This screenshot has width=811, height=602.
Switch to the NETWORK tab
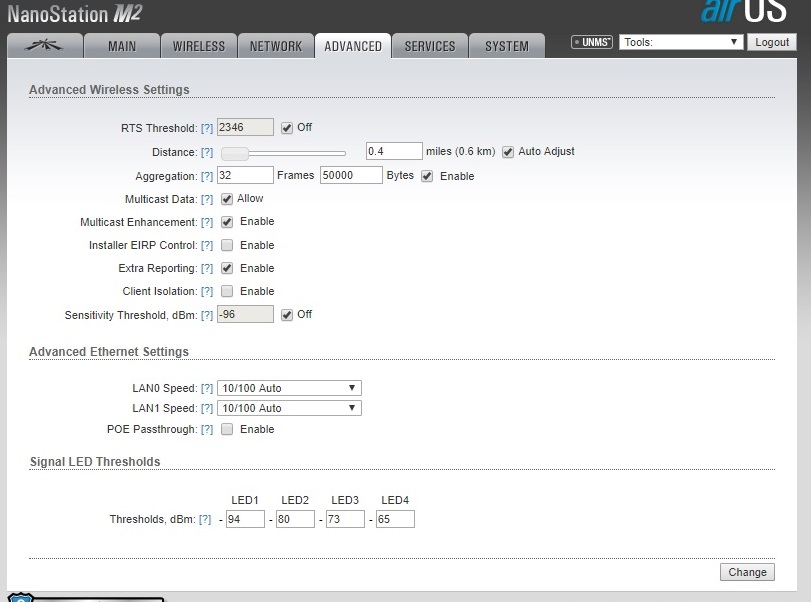pos(276,46)
